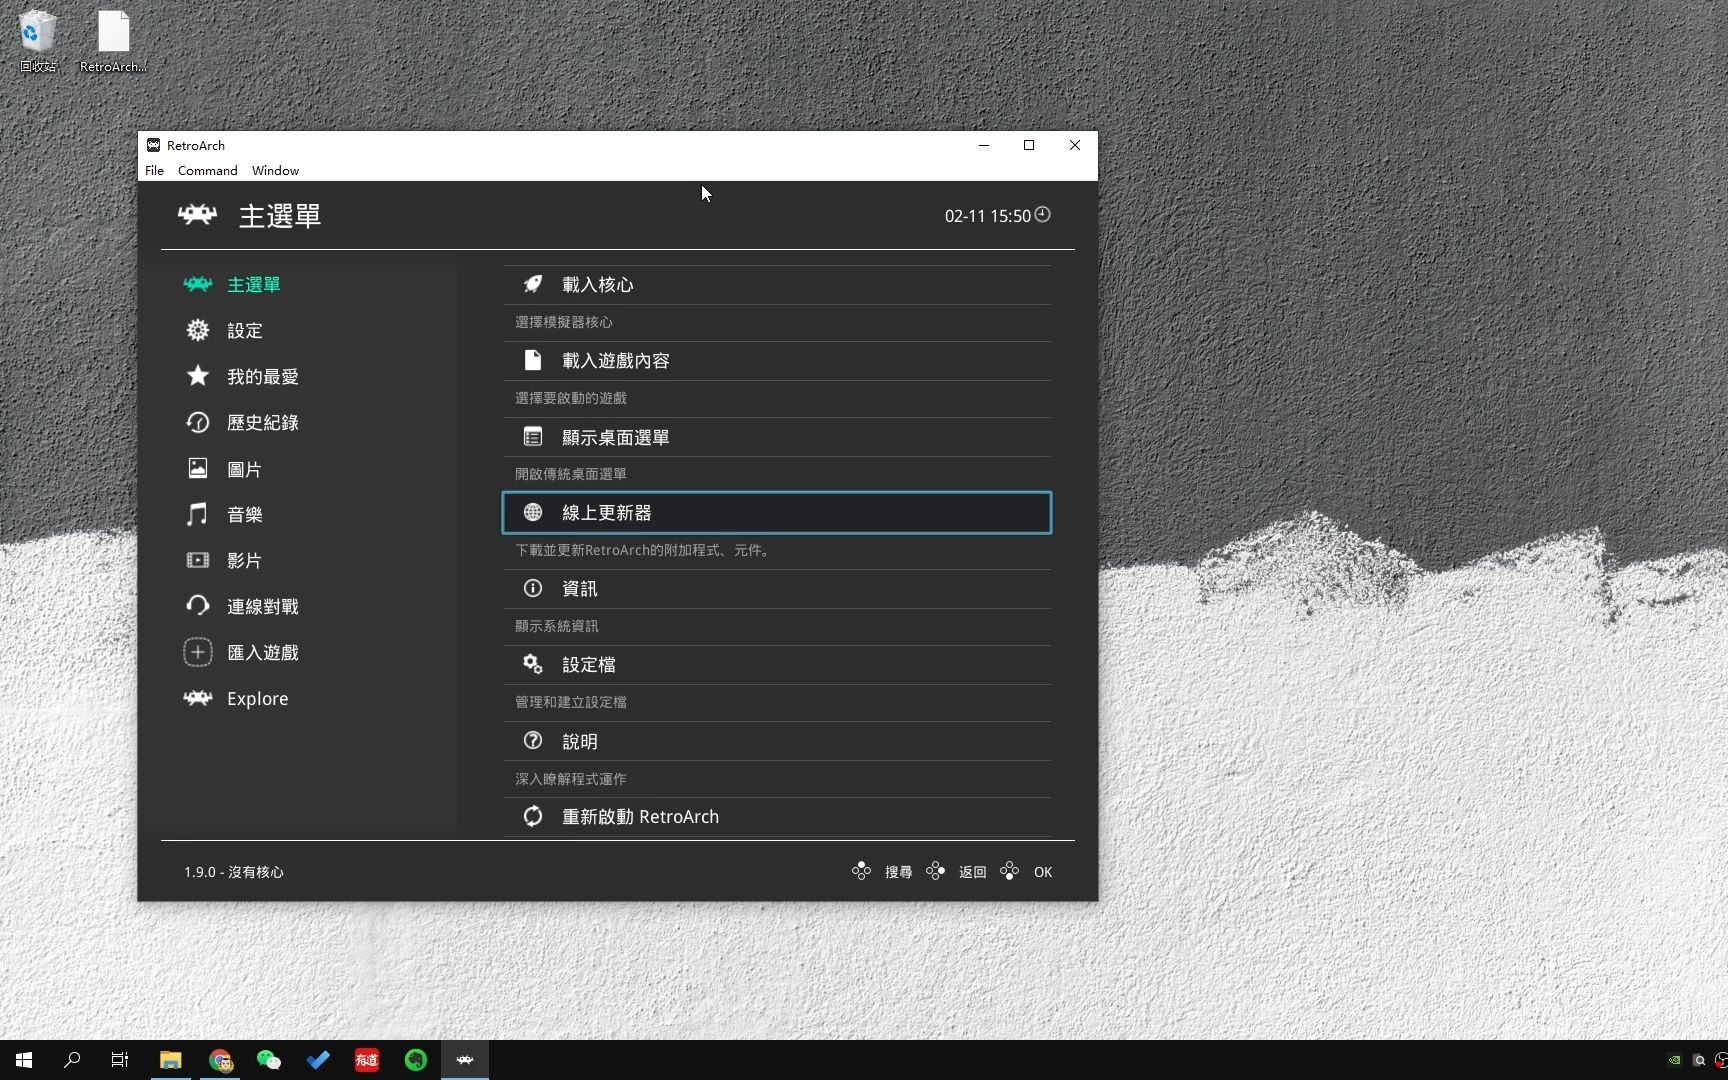Image resolution: width=1728 pixels, height=1080 pixels.
Task: Click the history clock icon beside 歷史紀錄
Action: click(x=198, y=422)
